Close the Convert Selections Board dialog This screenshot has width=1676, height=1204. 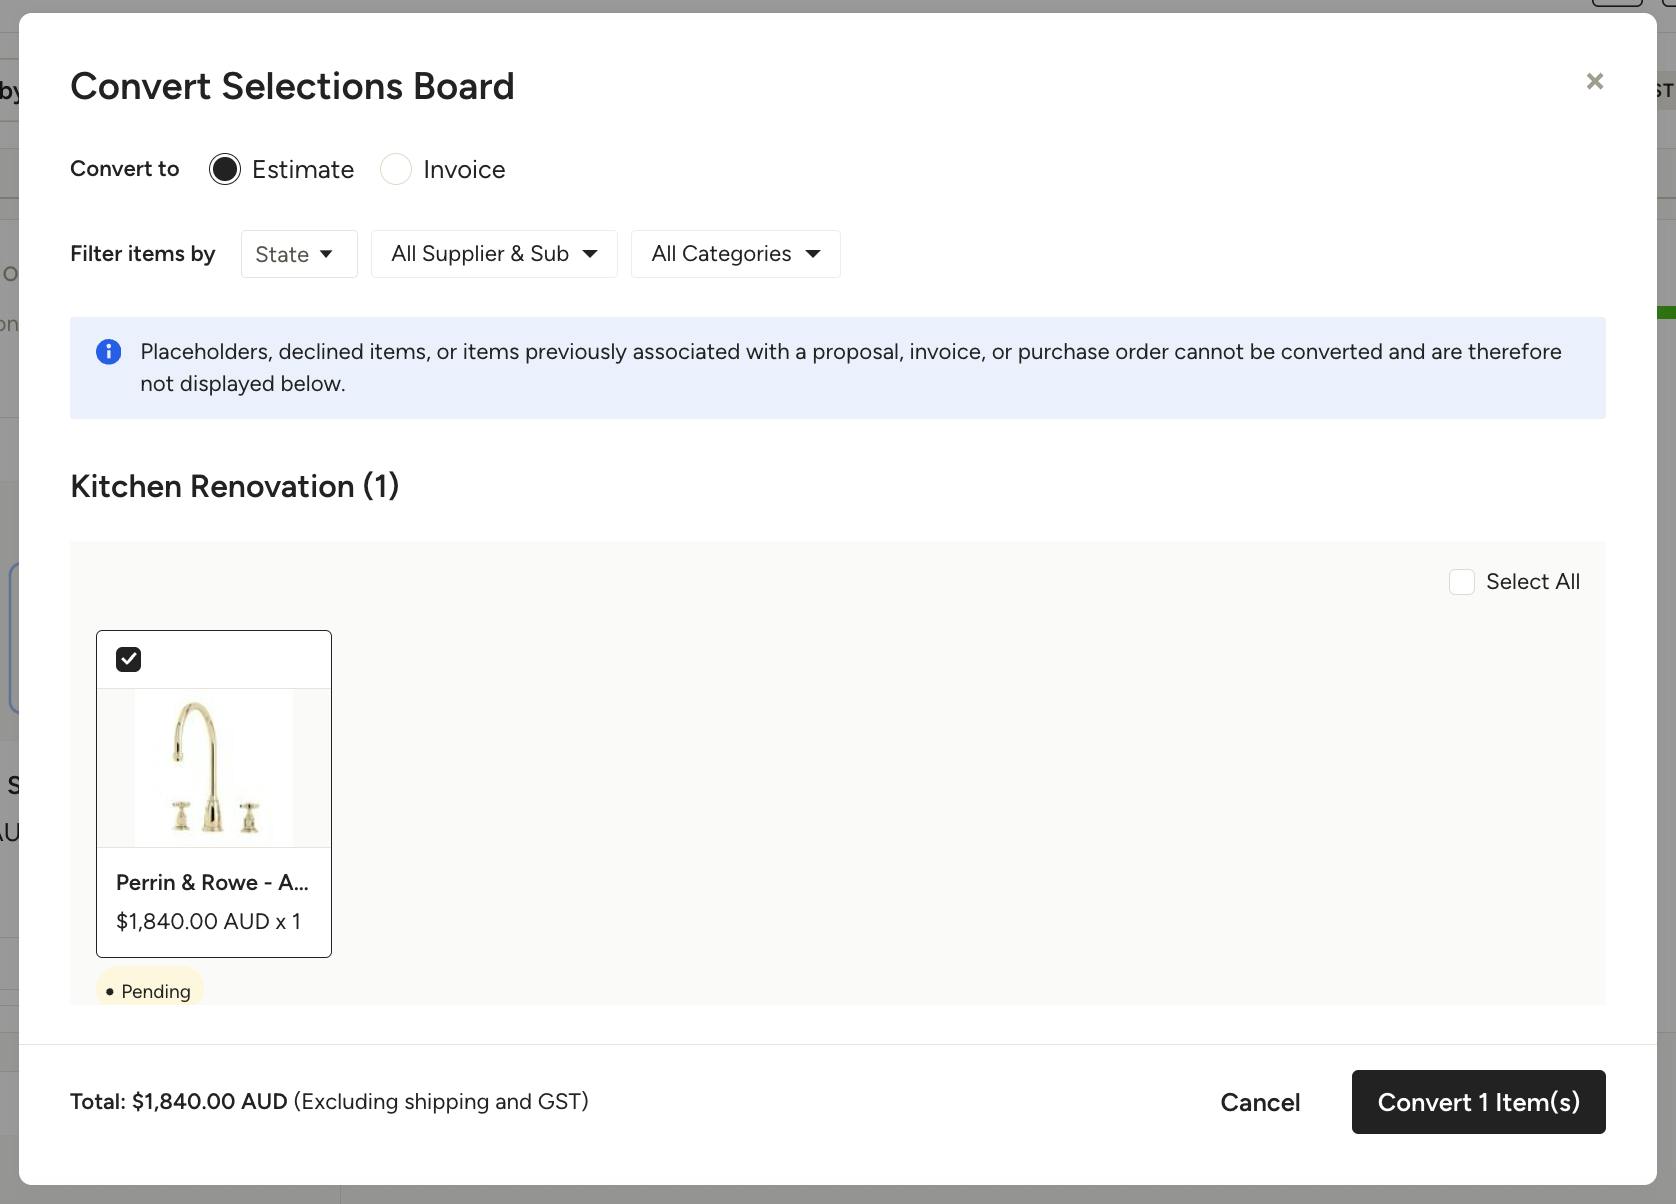click(x=1594, y=82)
